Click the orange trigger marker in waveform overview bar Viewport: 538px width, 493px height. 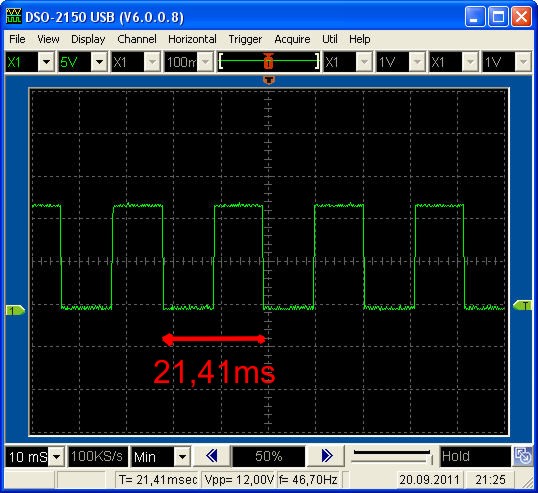click(x=268, y=61)
